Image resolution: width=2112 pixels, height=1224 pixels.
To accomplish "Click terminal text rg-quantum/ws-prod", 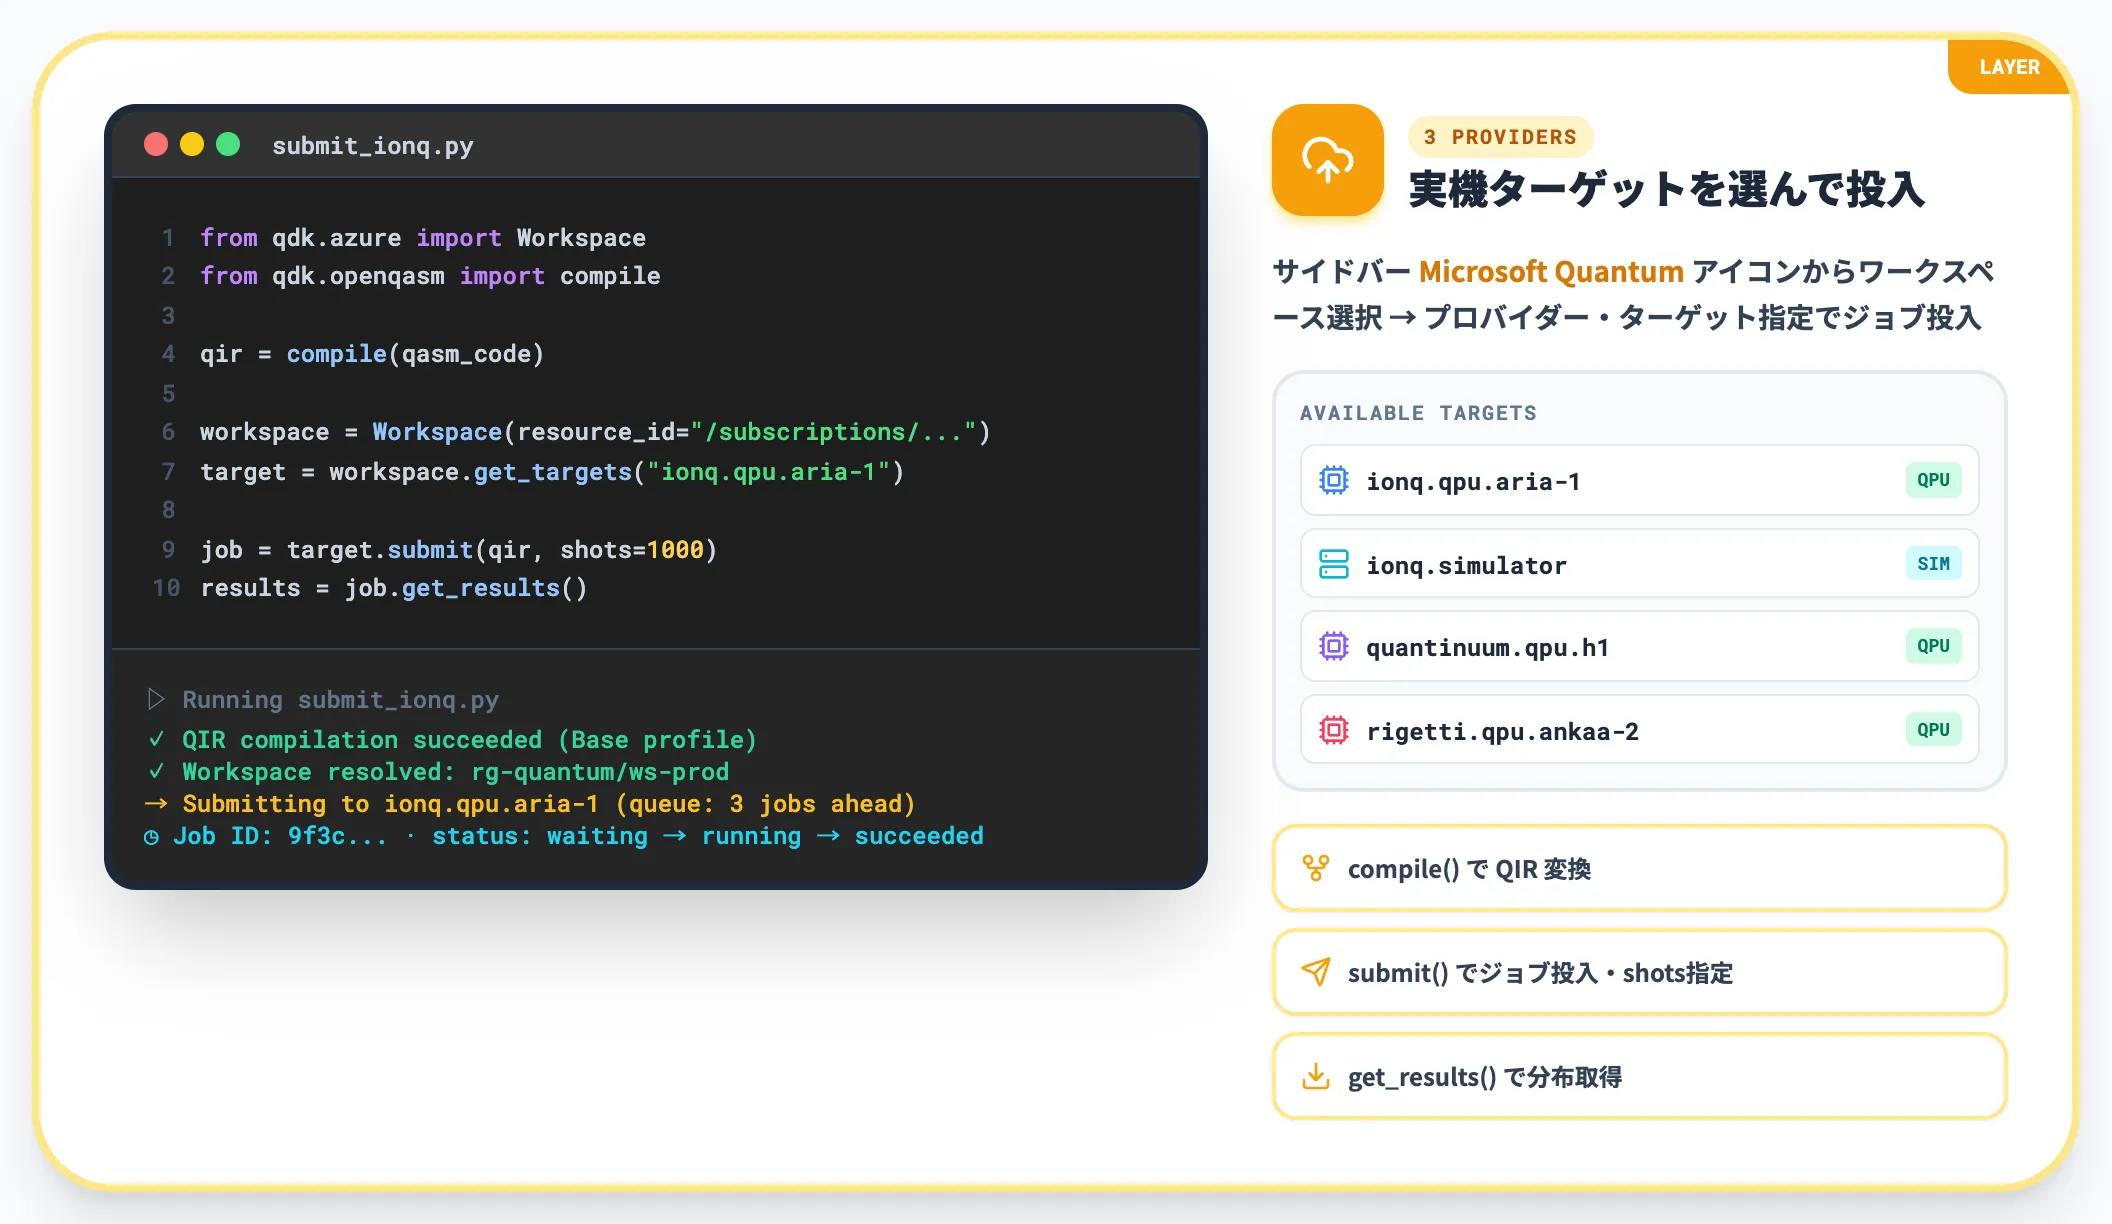I will pyautogui.click(x=600, y=772).
